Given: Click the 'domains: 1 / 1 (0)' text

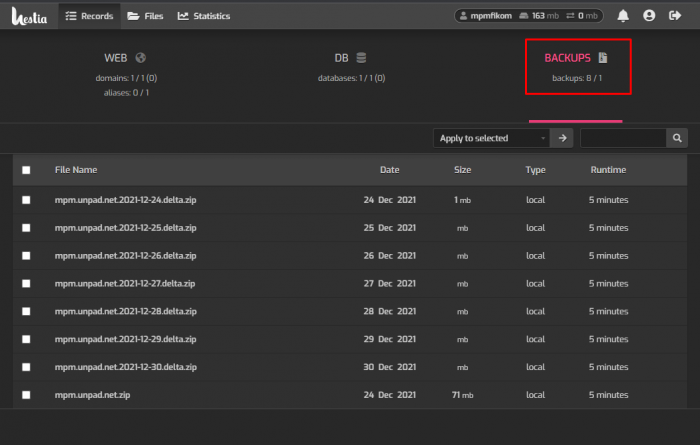Looking at the screenshot, I should point(126,78).
